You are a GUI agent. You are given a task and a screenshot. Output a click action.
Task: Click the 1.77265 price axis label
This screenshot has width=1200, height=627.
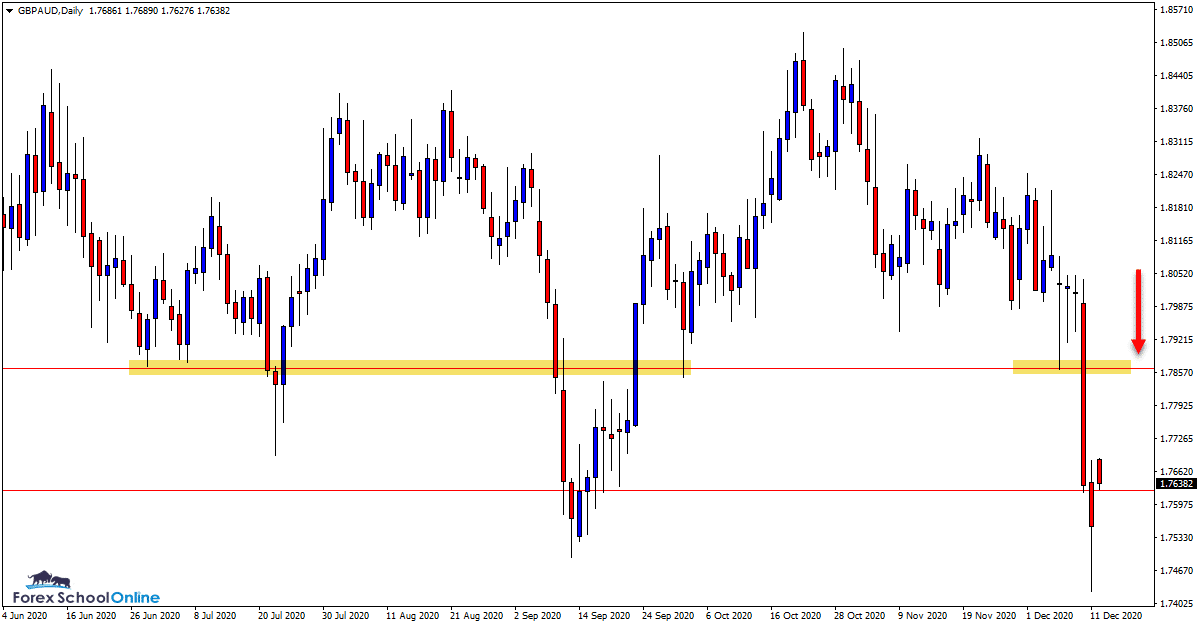click(x=1177, y=439)
